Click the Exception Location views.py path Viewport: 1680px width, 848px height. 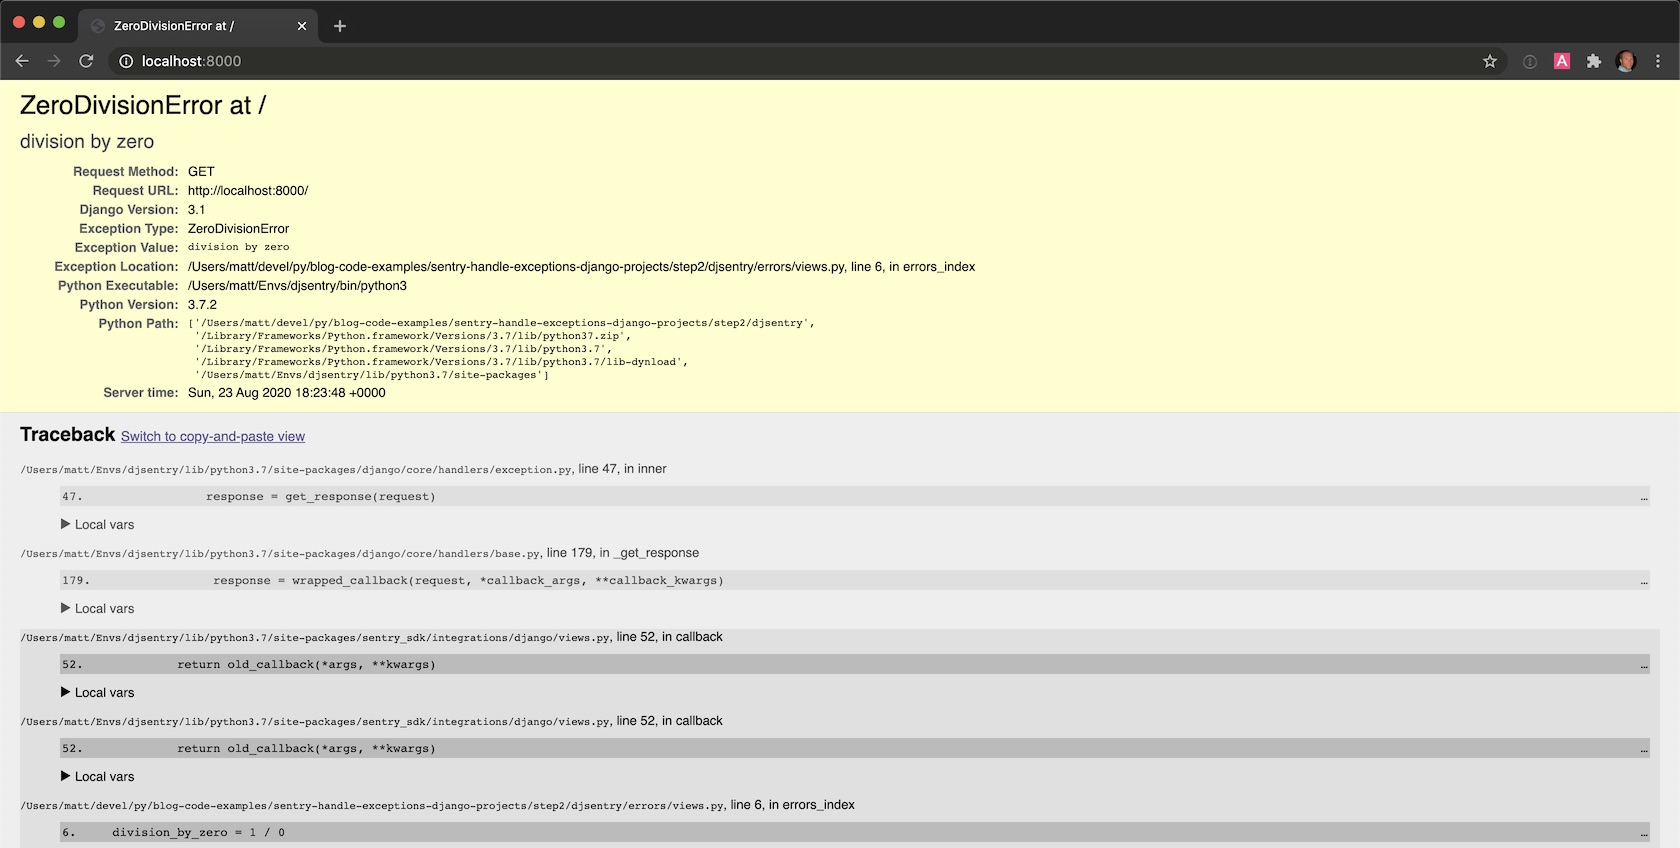pyautogui.click(x=581, y=267)
